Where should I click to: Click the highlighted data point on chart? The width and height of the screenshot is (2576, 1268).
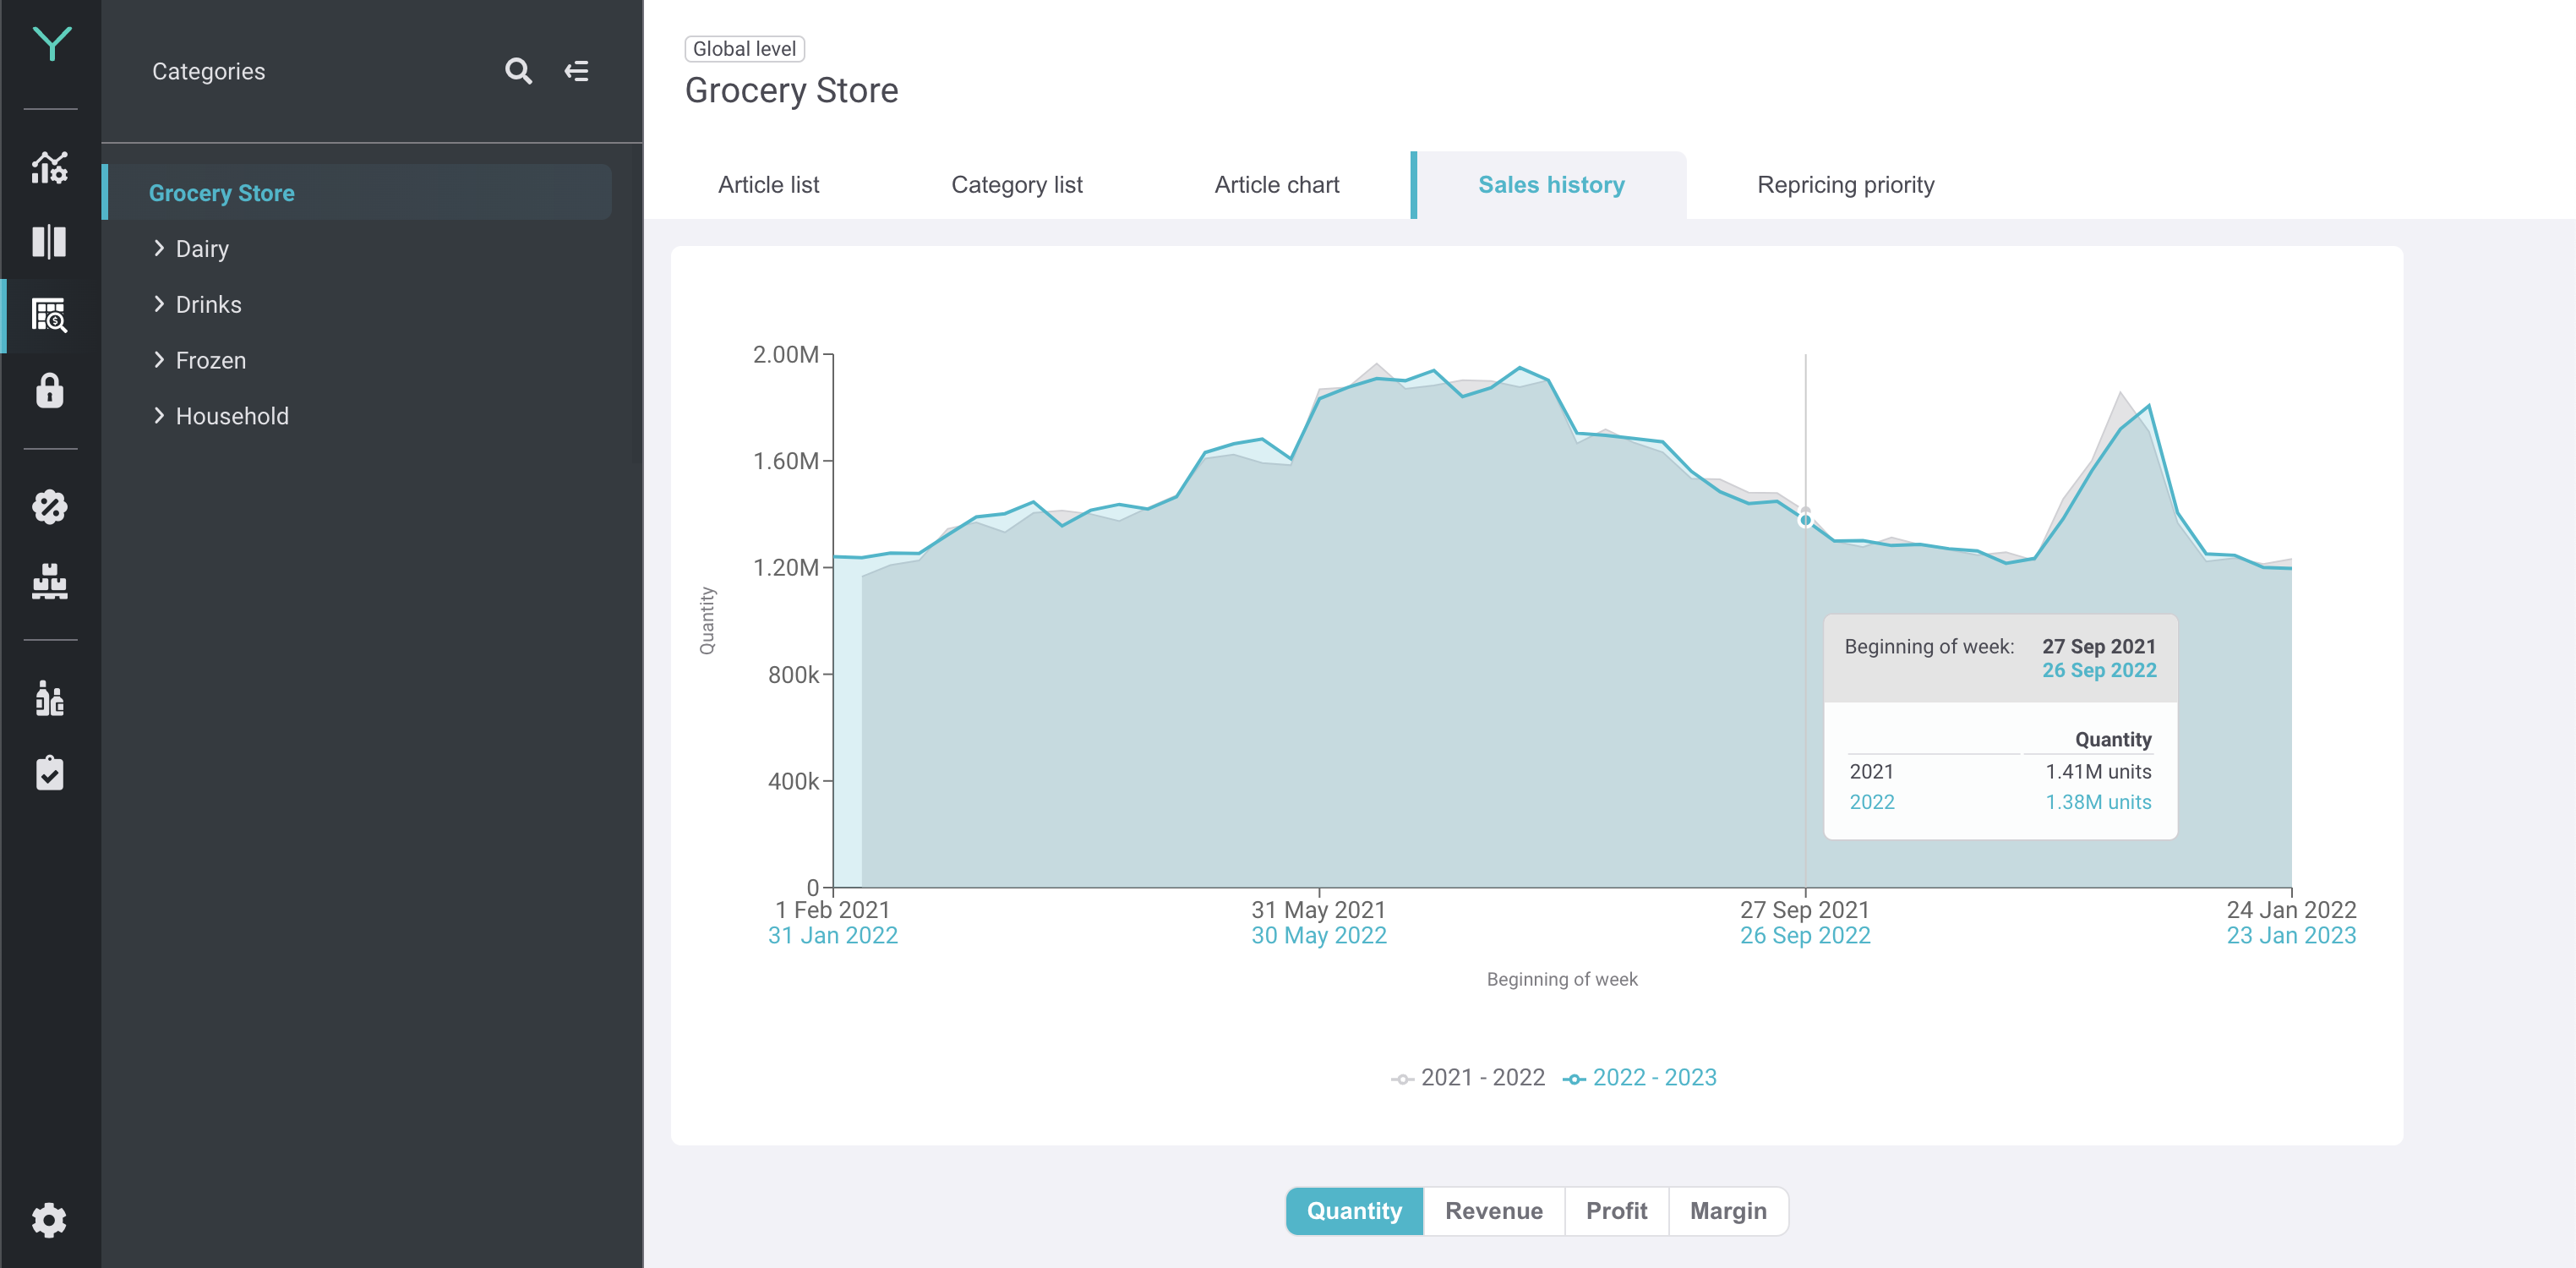click(1805, 519)
